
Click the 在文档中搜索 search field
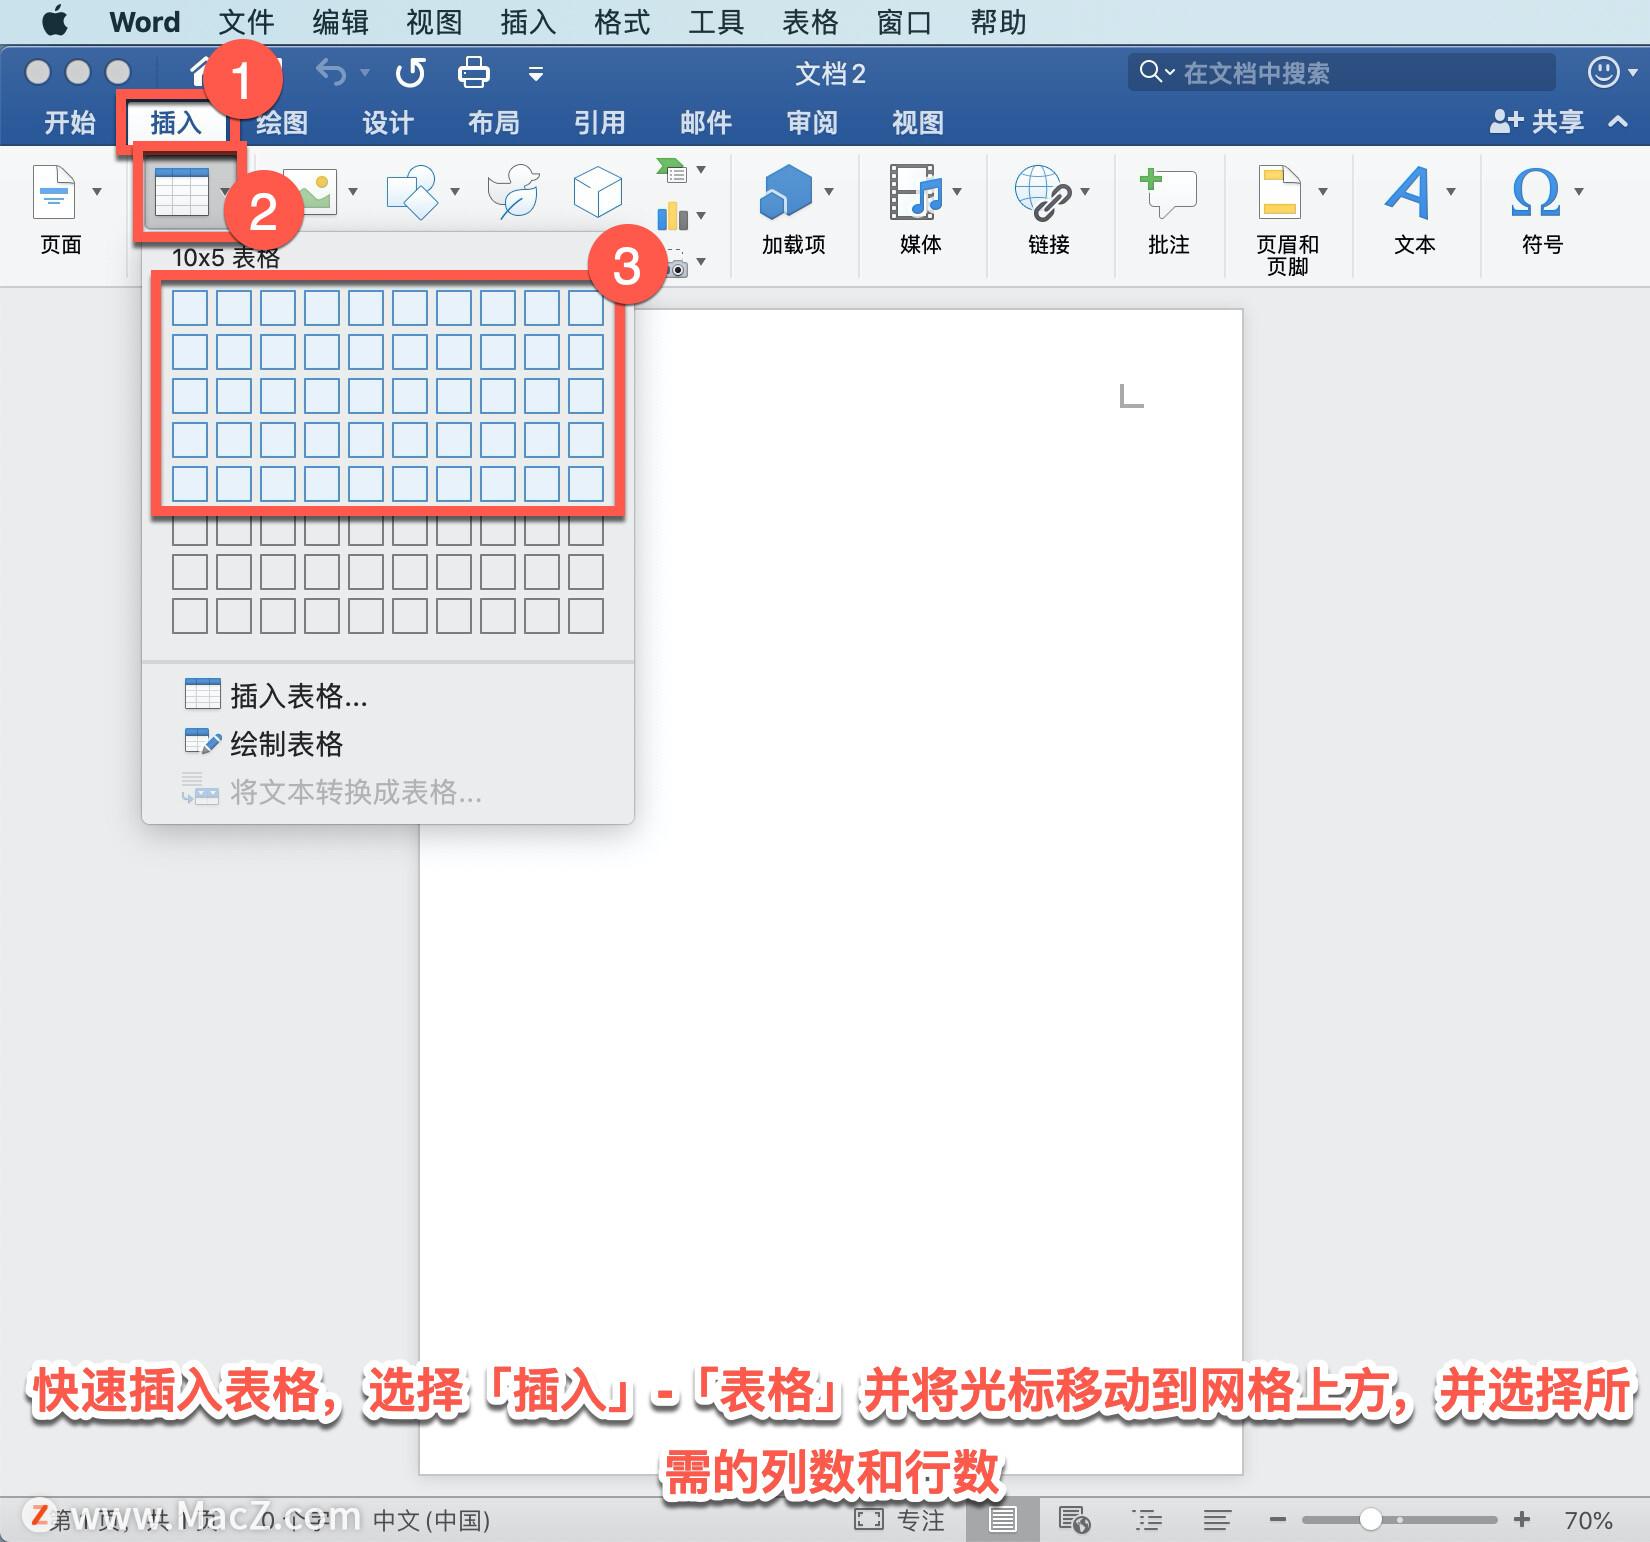coord(1340,72)
